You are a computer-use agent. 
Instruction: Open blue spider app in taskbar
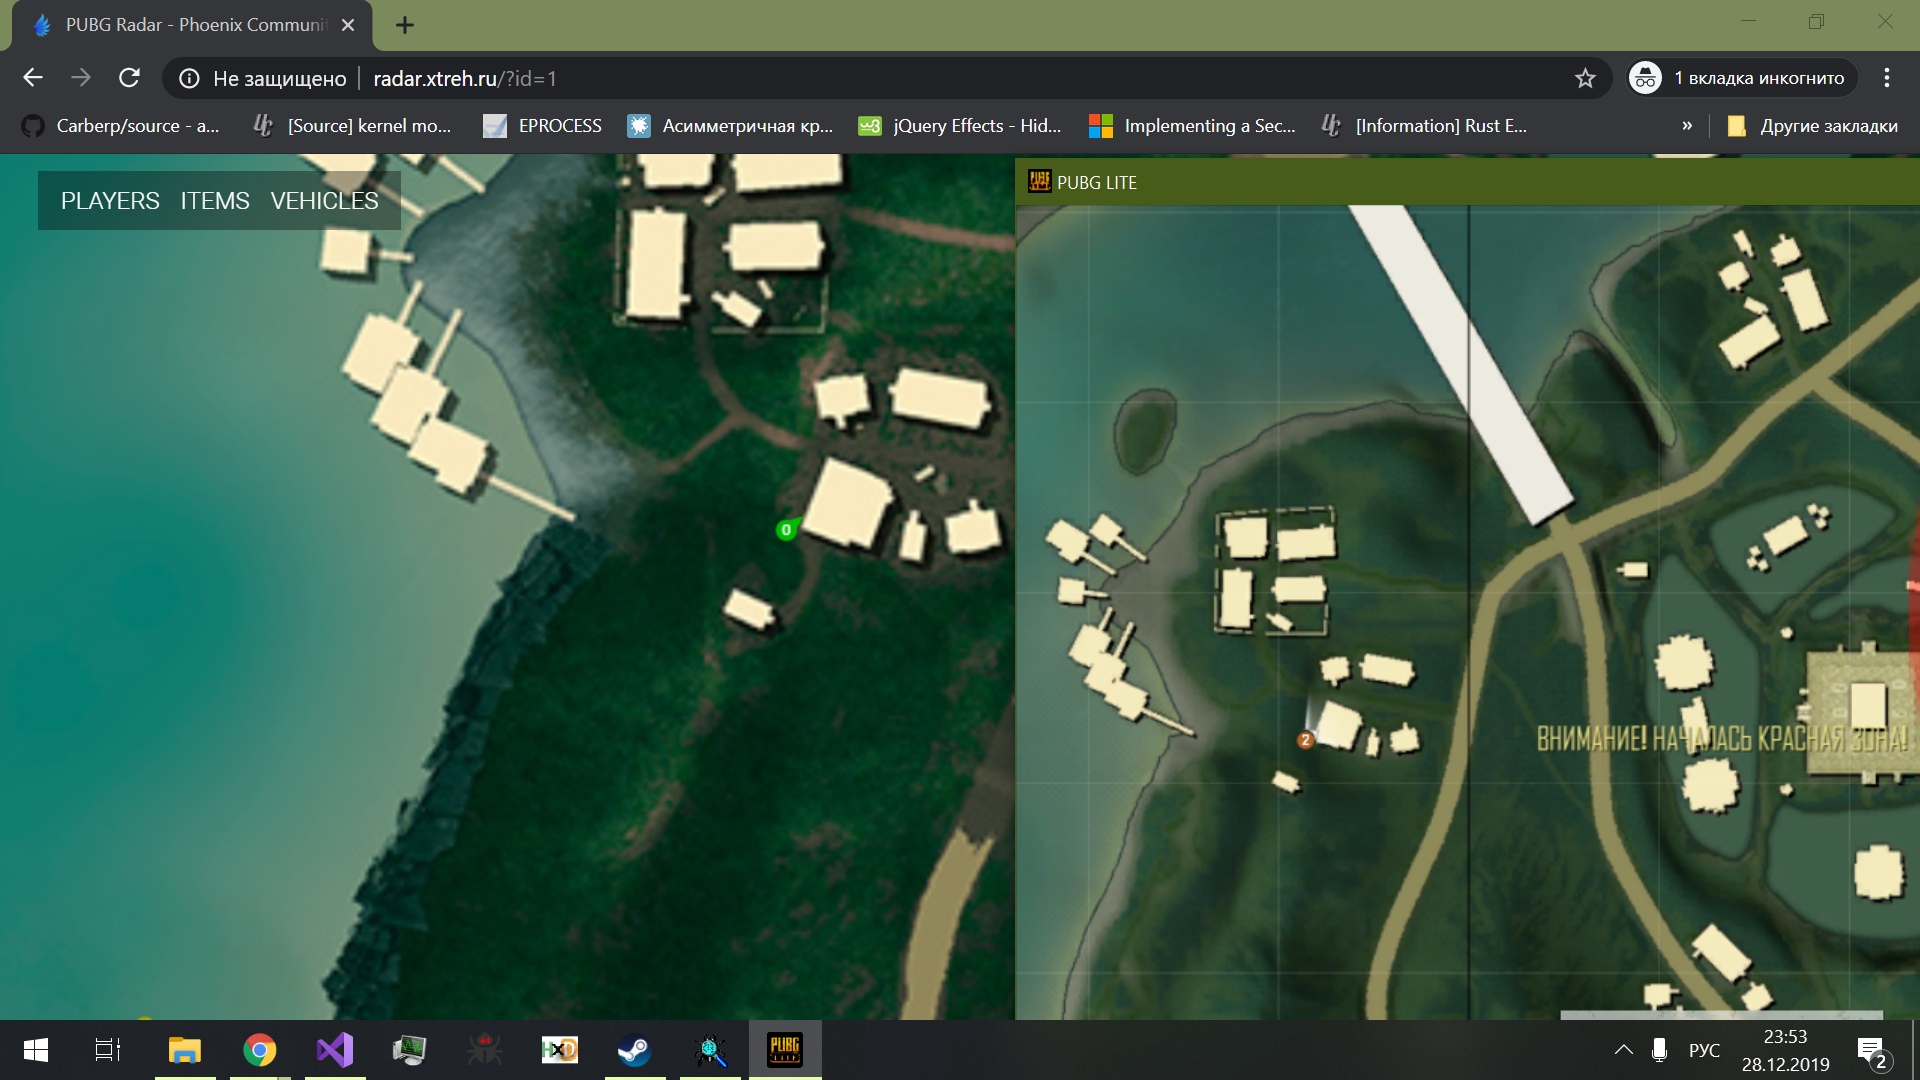tap(711, 1050)
